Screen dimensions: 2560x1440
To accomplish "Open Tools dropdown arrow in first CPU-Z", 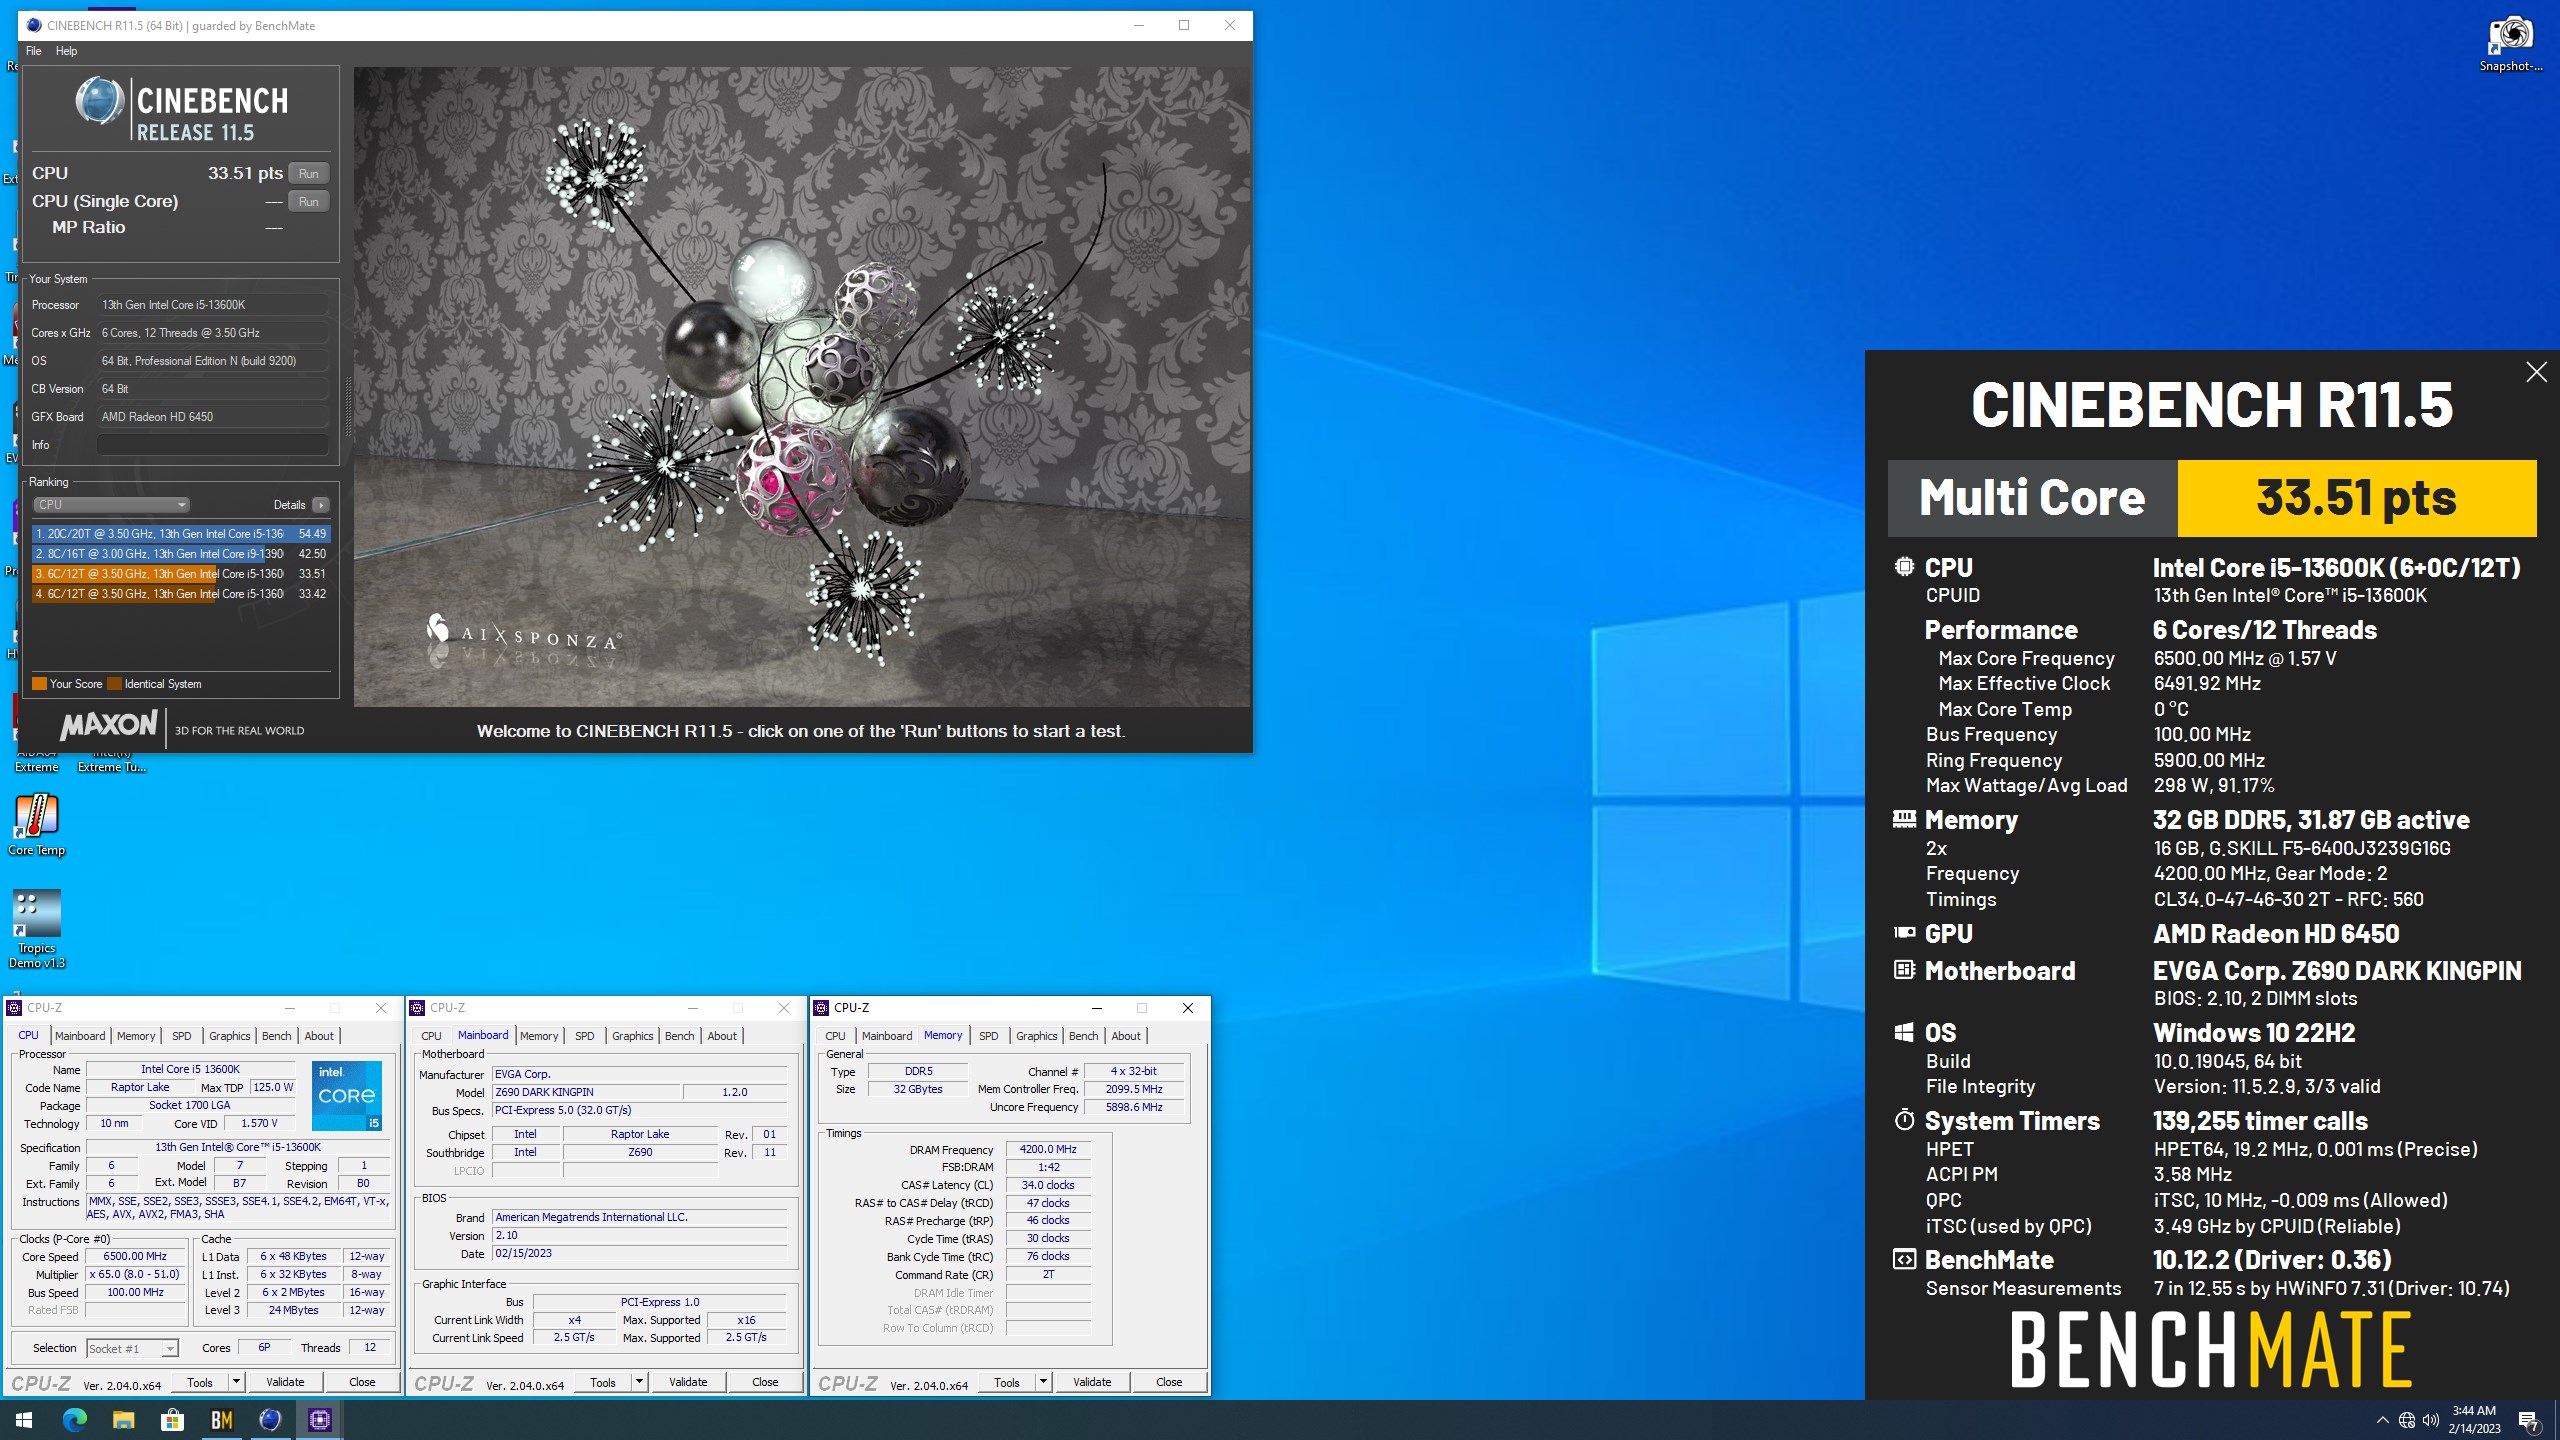I will [x=237, y=1382].
